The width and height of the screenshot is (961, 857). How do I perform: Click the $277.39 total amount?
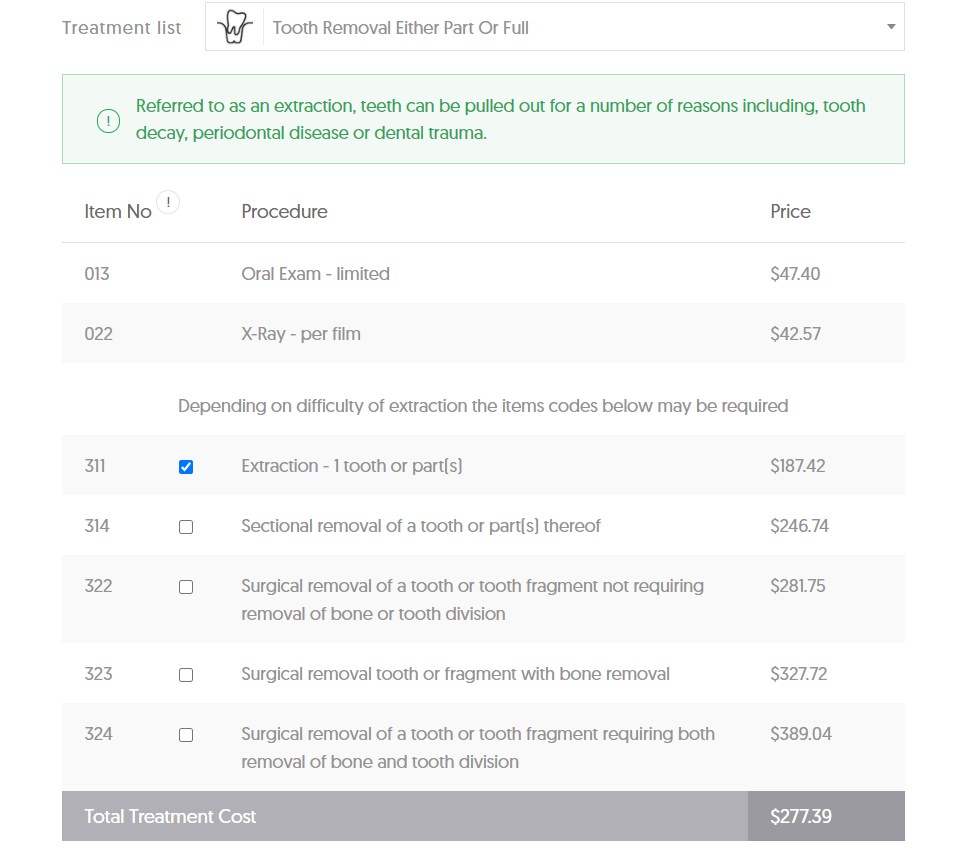800,817
